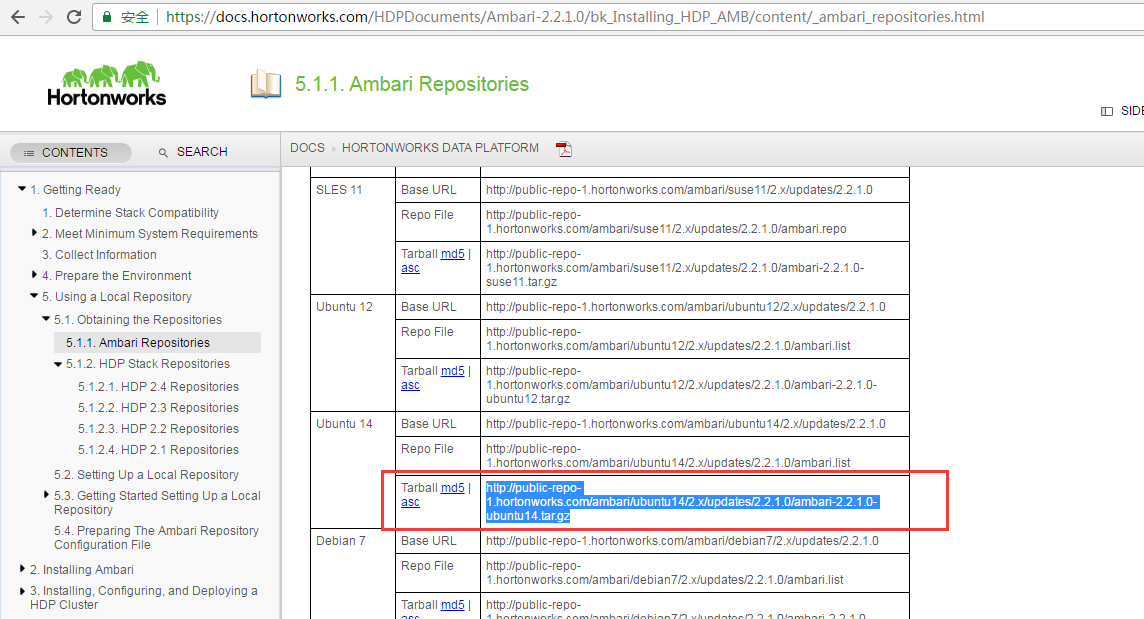Image resolution: width=1144 pixels, height=619 pixels.
Task: Open '3. Collect Information' page
Action: (99, 255)
